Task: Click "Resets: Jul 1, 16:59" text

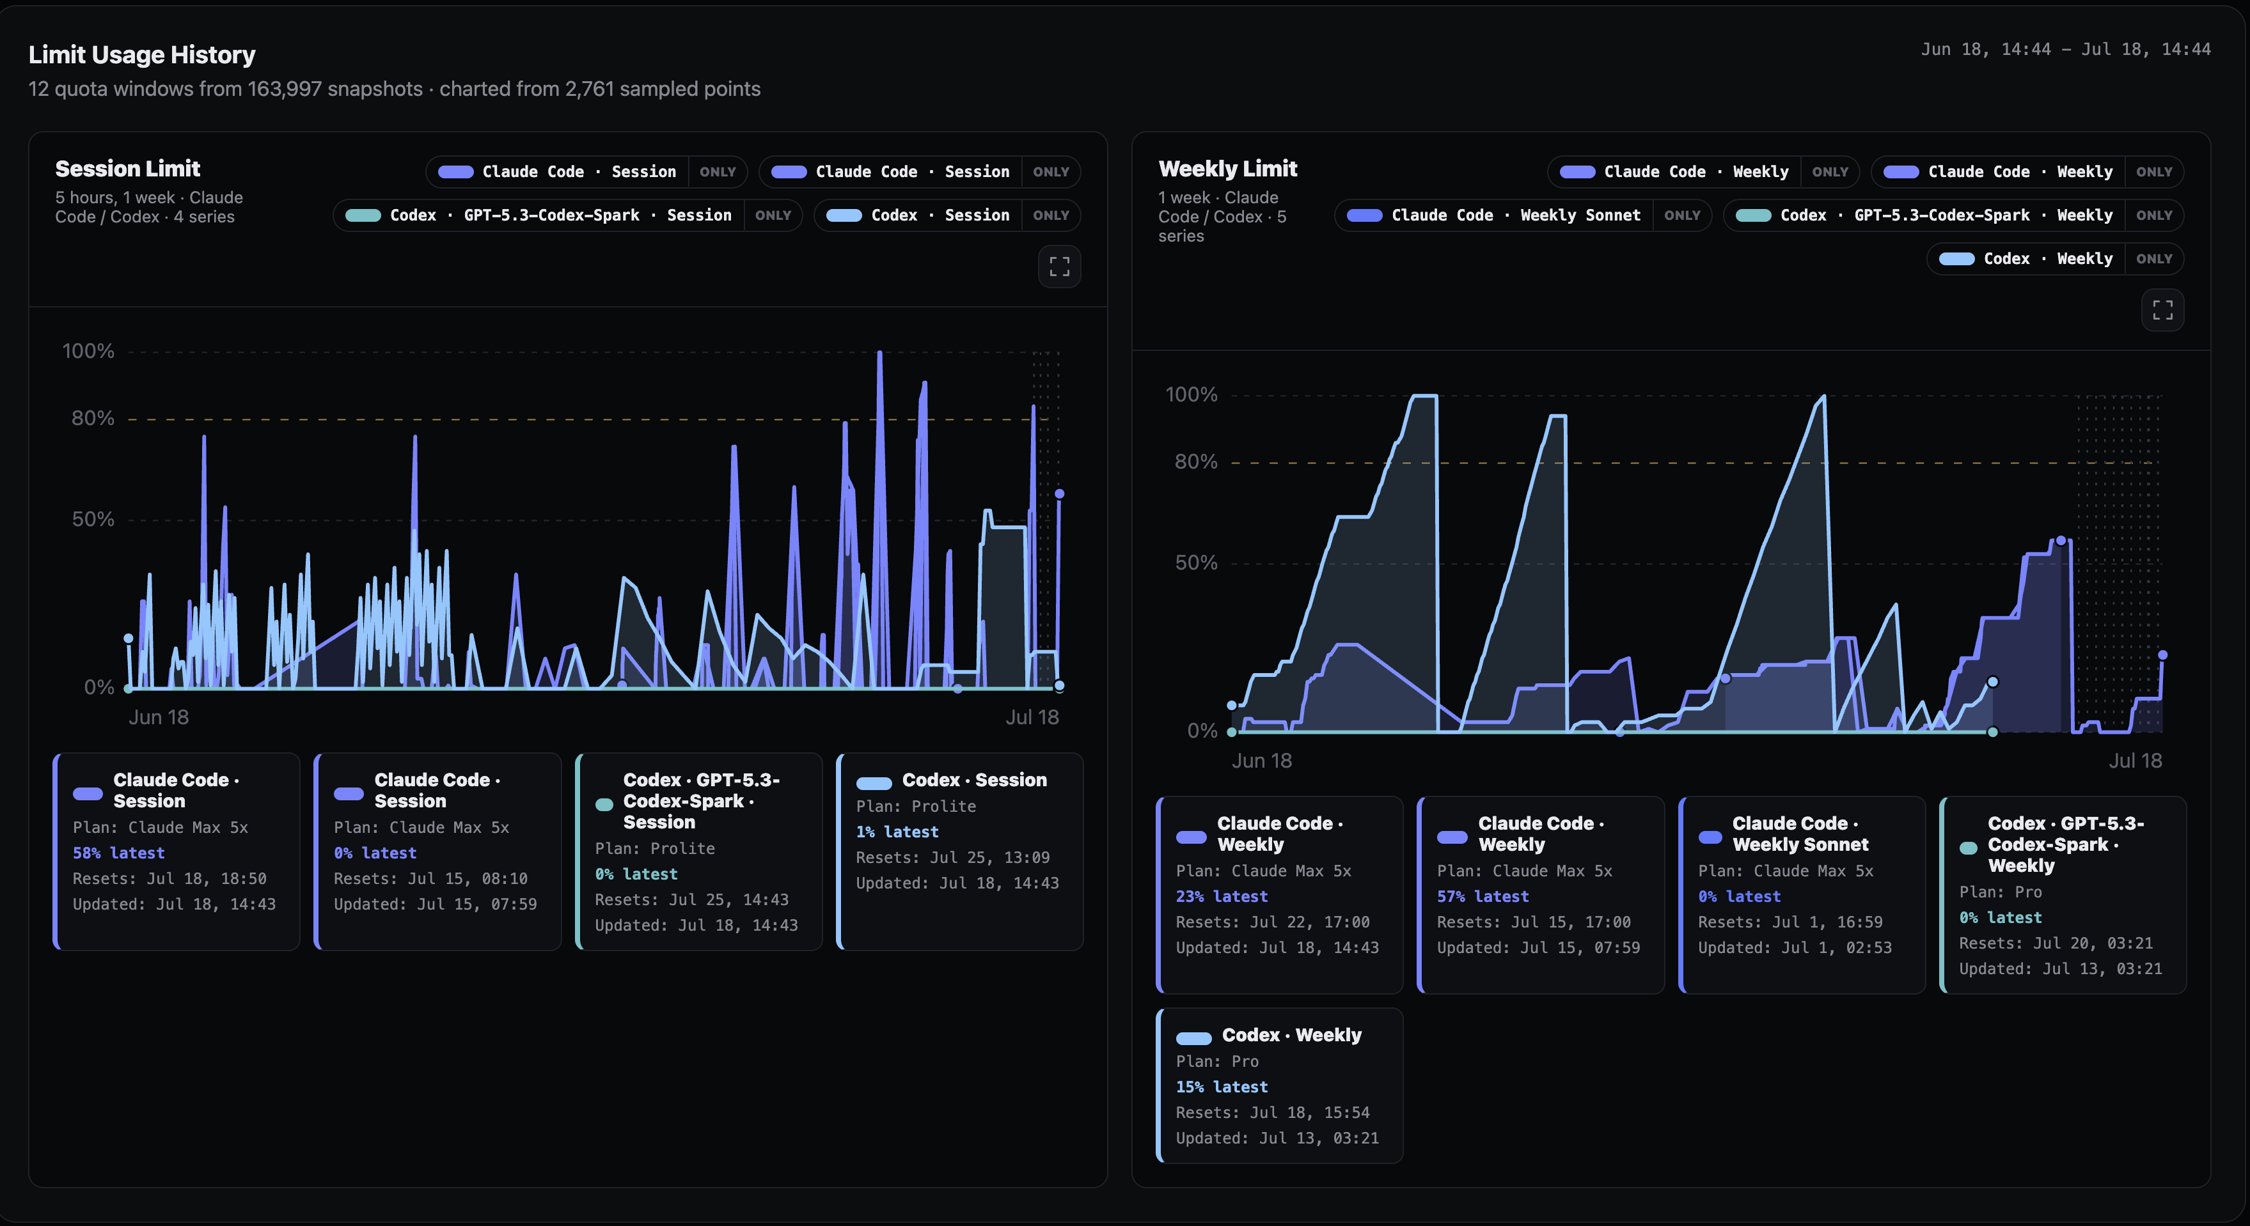Action: 1790,922
